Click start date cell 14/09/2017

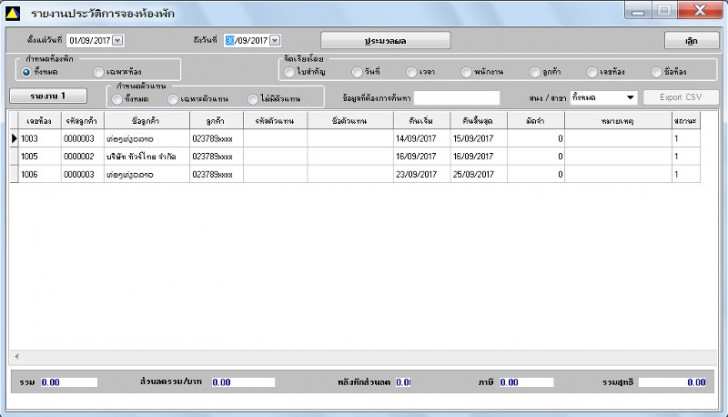(x=422, y=138)
